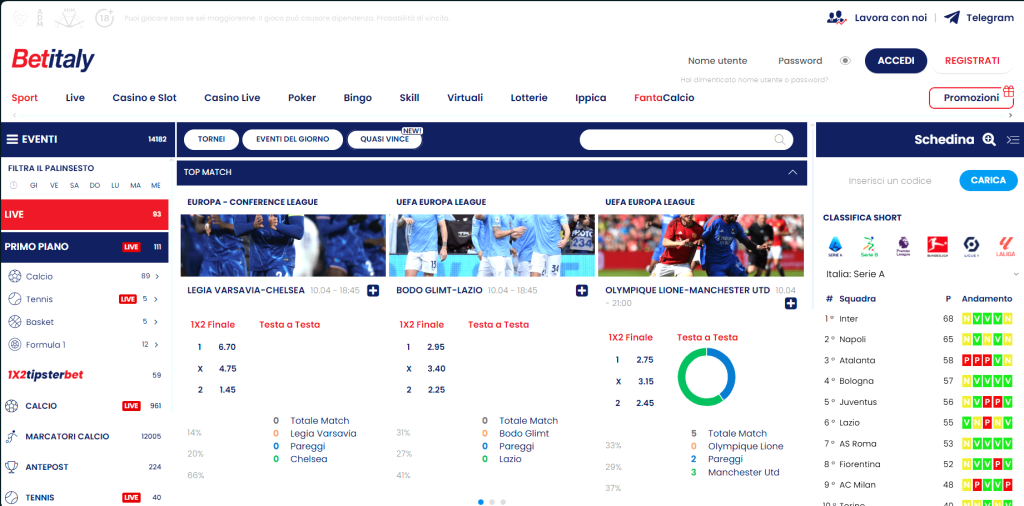Click the CARICA button

pyautogui.click(x=988, y=180)
